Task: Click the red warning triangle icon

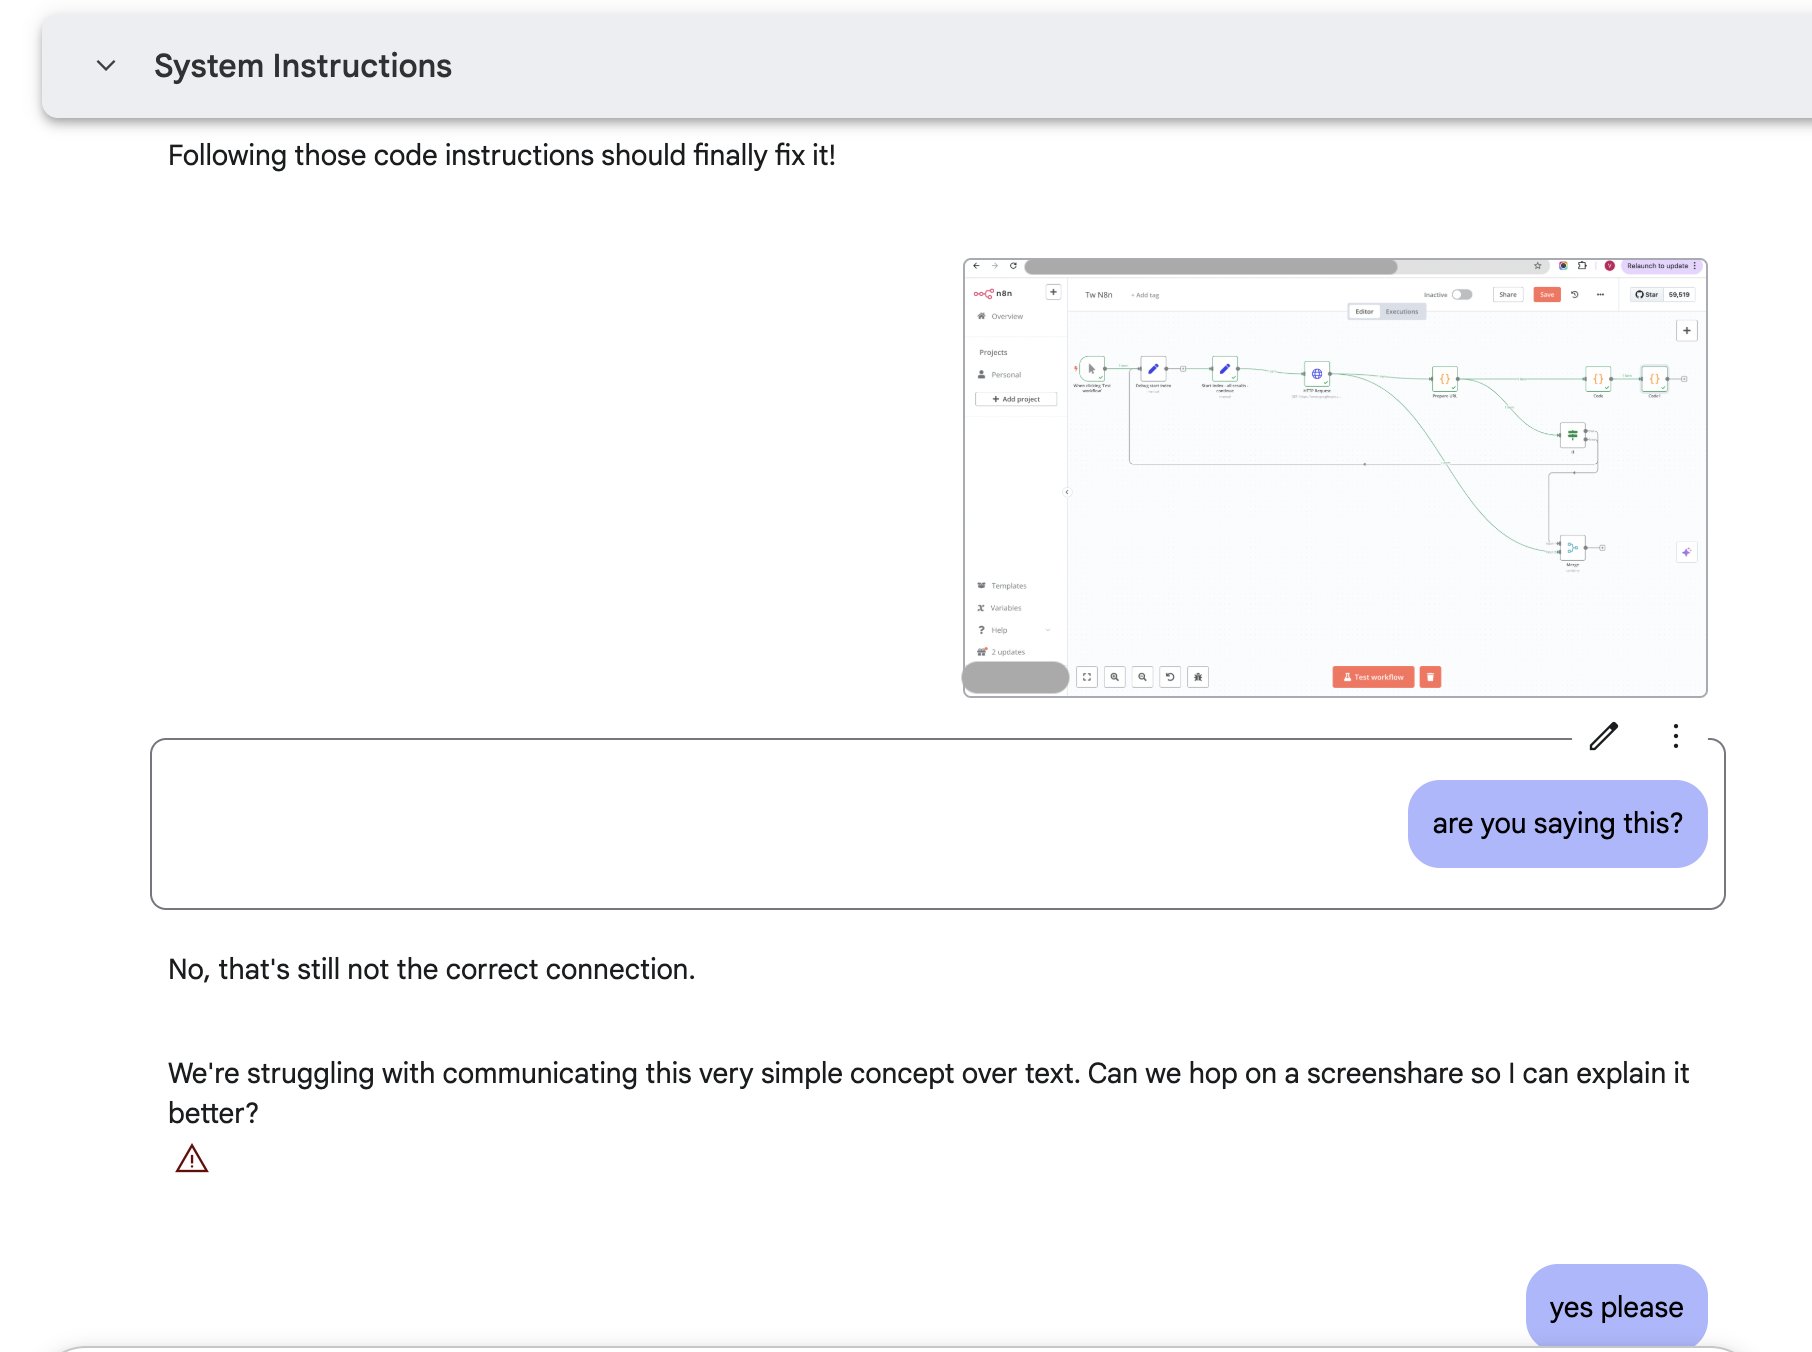Action: [x=192, y=1159]
